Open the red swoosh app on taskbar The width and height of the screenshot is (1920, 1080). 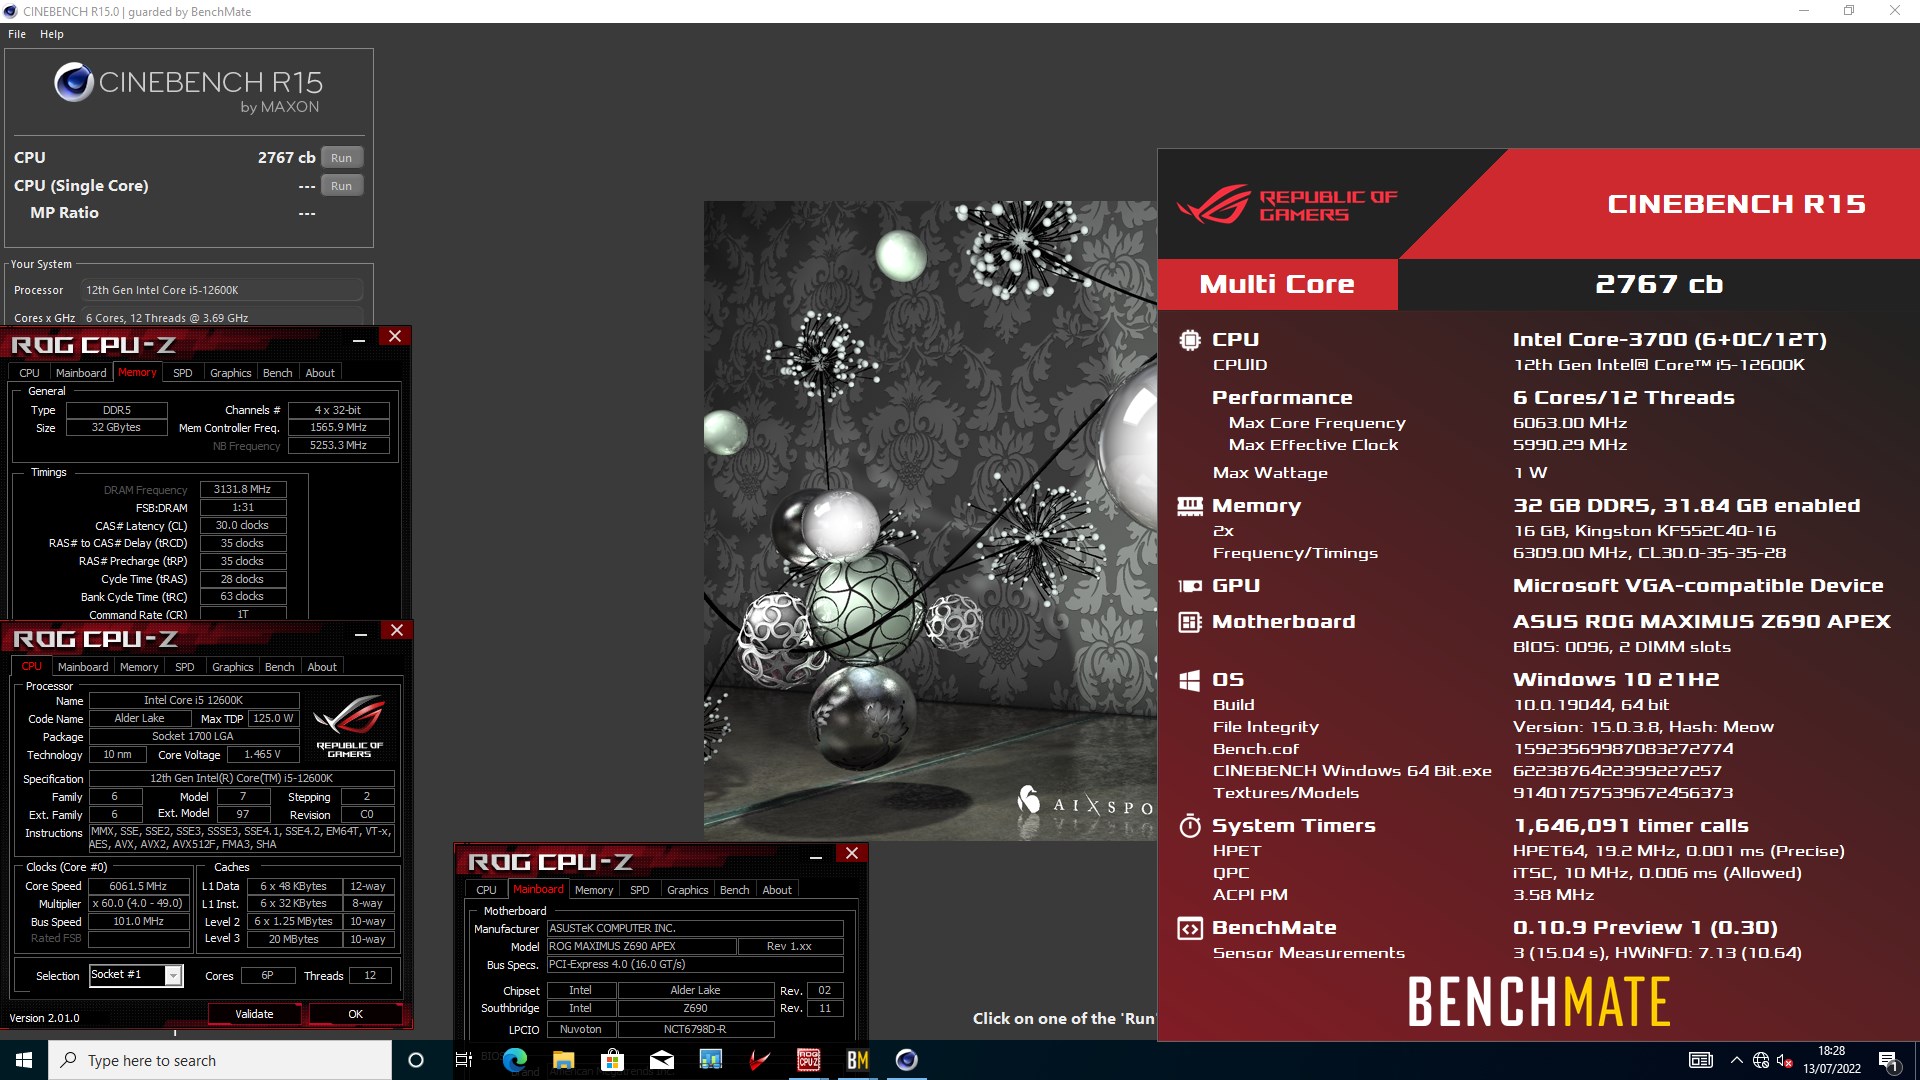[760, 1060]
